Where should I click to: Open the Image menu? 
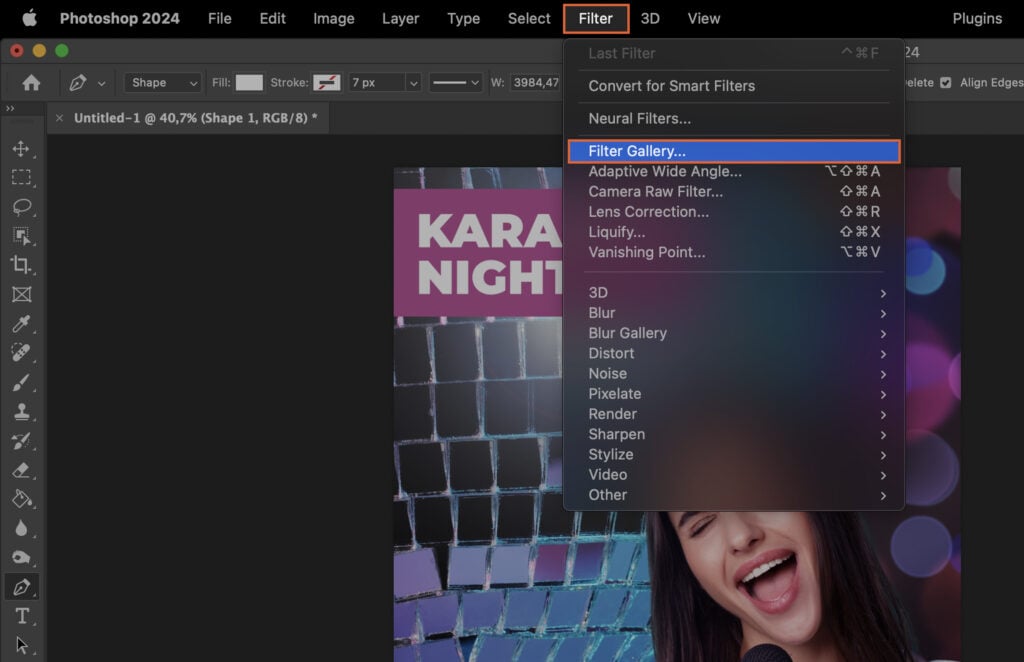333,18
